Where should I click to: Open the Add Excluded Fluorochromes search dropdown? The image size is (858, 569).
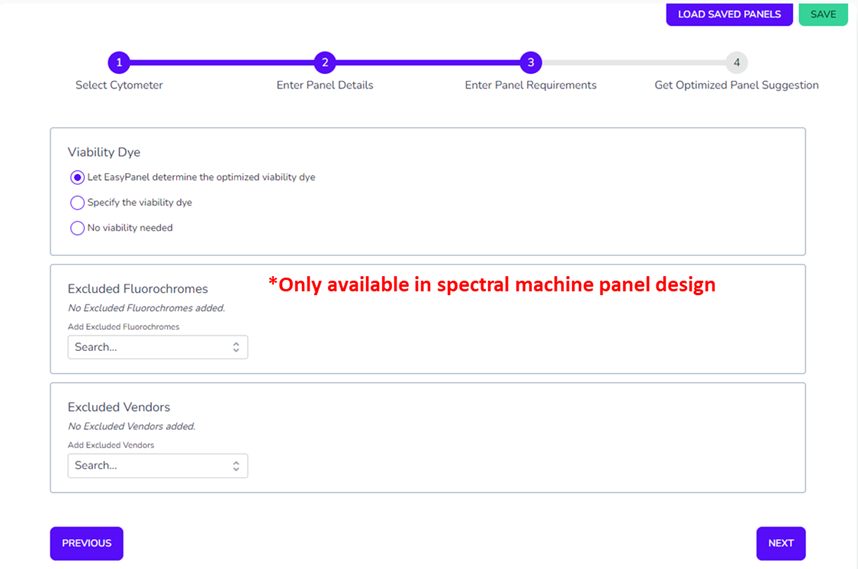pos(150,347)
